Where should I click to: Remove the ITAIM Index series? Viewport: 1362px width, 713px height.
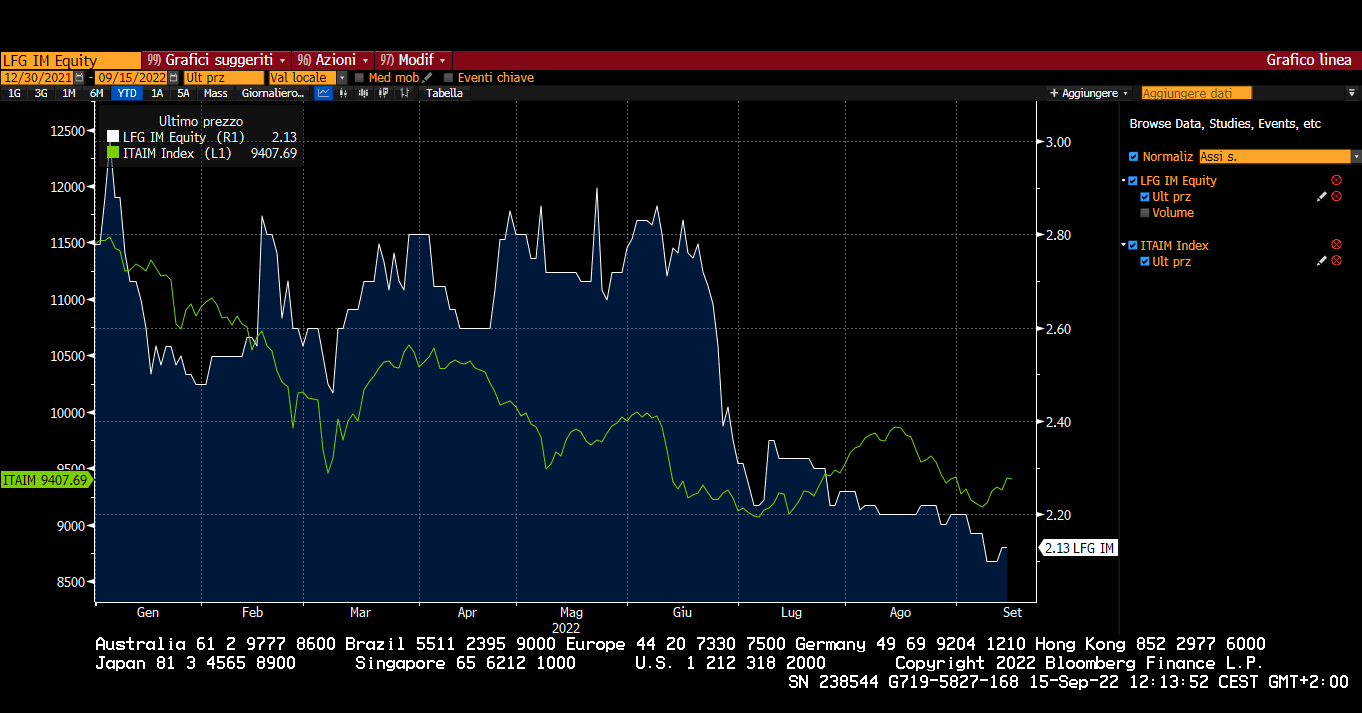pos(1336,245)
